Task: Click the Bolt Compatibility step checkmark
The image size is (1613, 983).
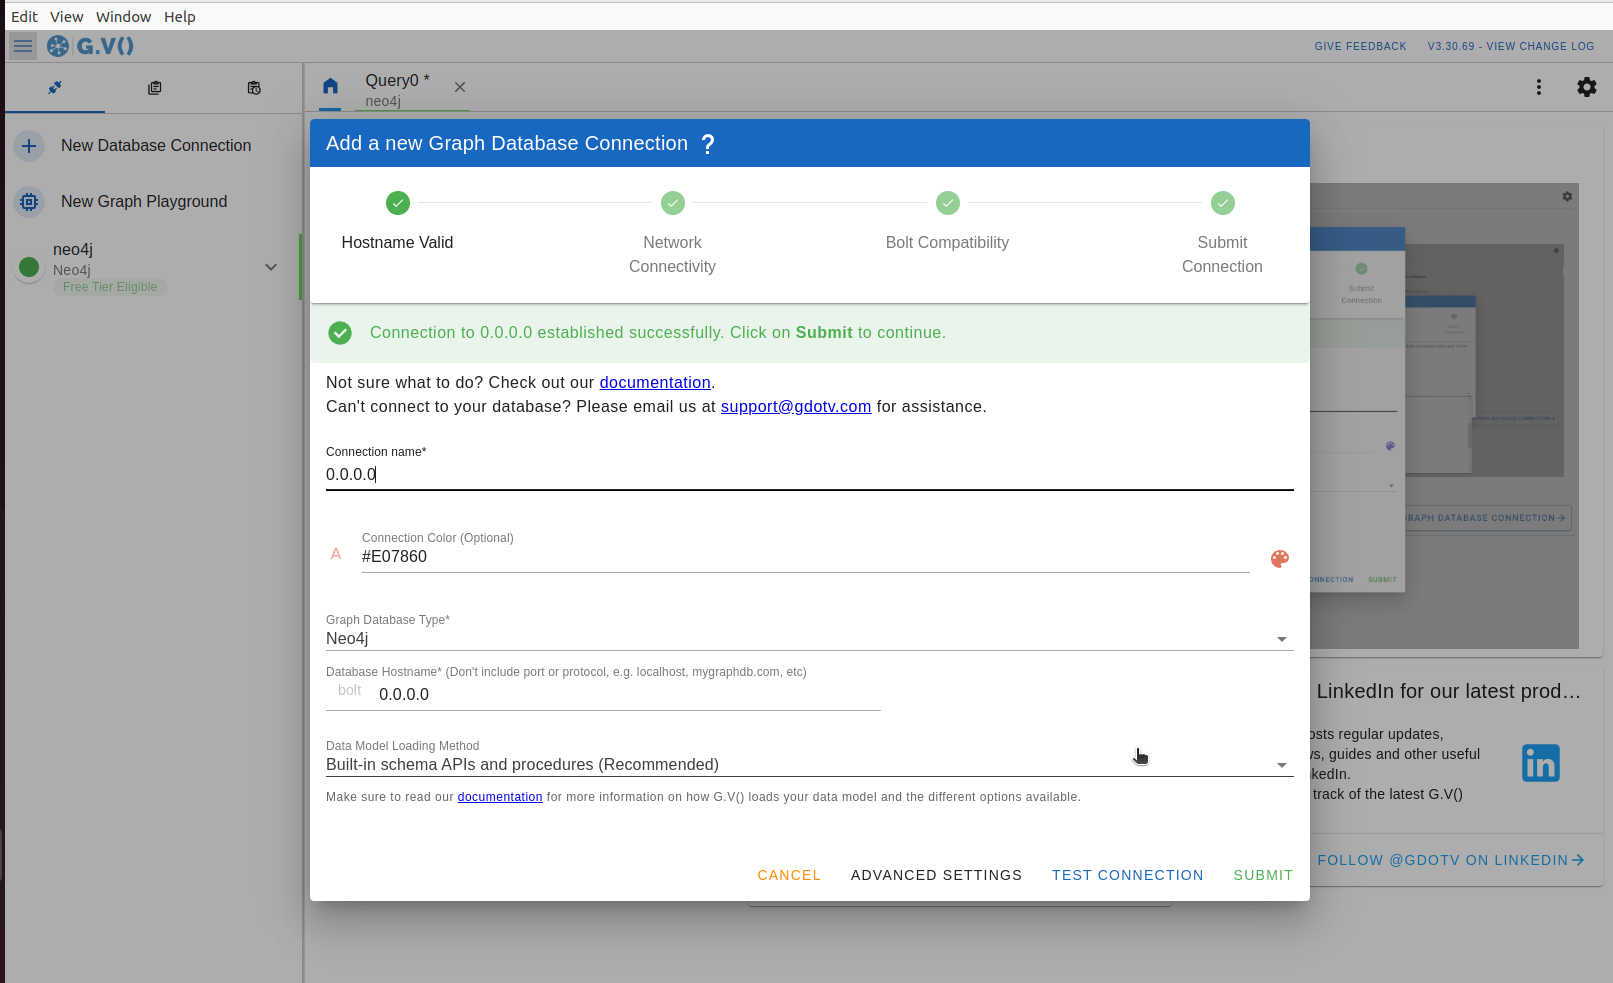Action: 948,203
